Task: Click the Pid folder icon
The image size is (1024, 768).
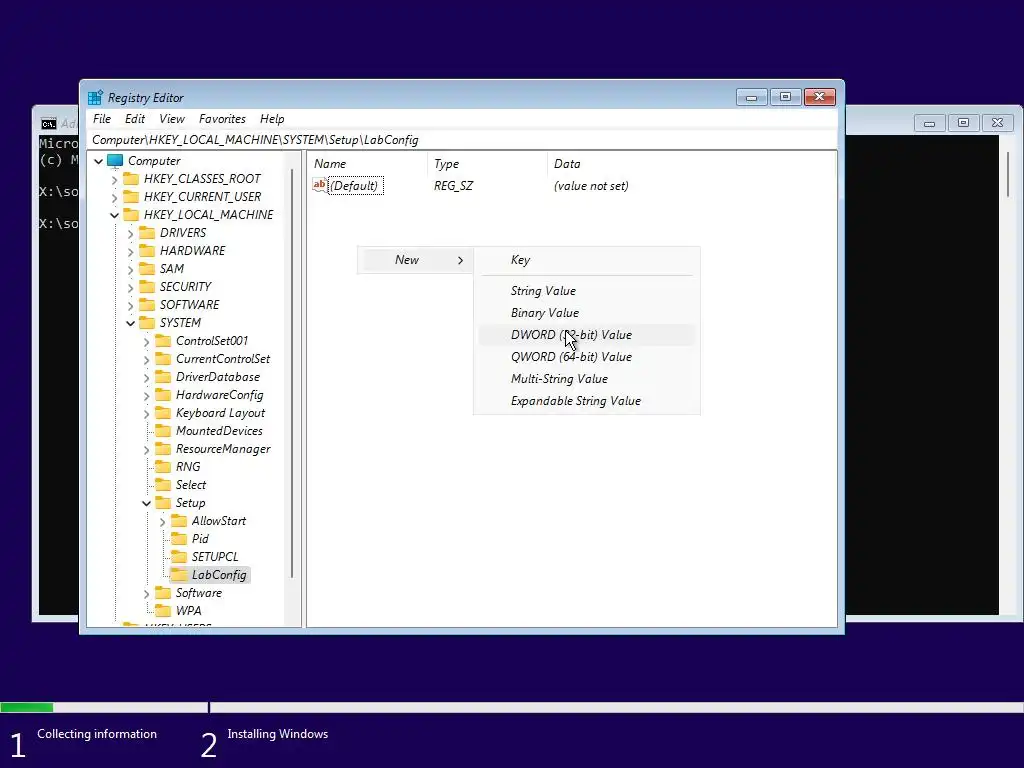Action: (179, 539)
